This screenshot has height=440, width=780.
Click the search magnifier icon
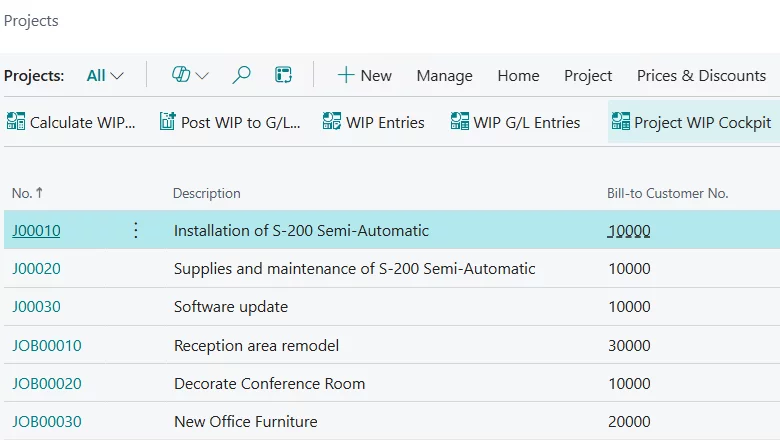241,75
